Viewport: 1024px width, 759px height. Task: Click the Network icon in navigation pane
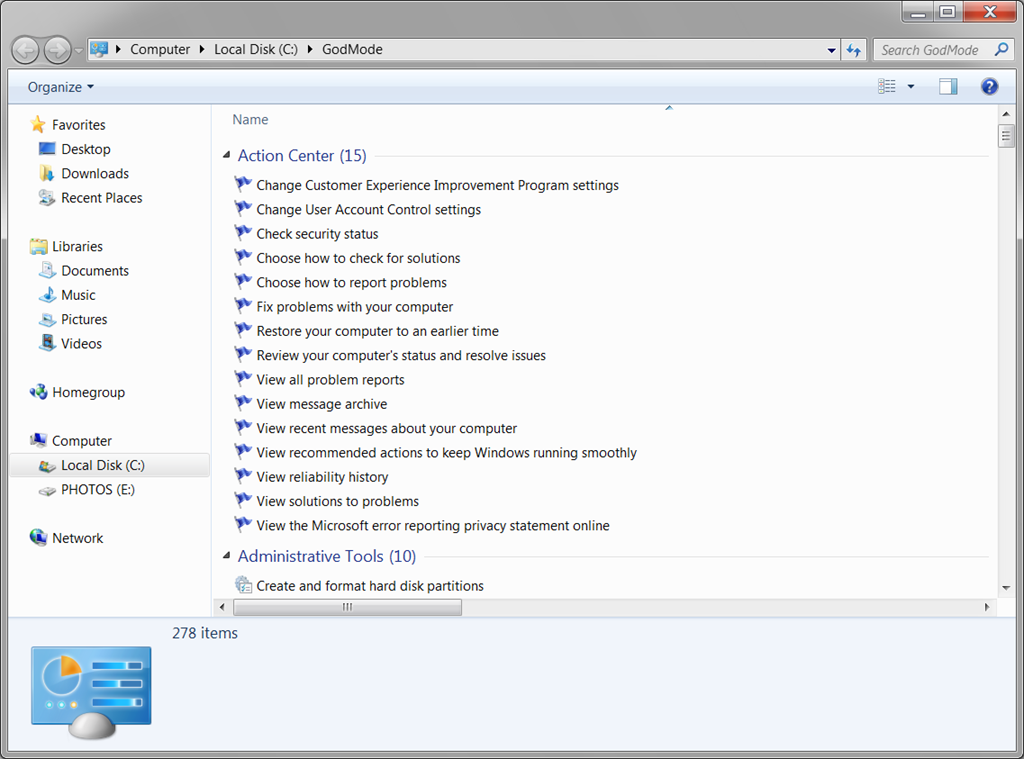coord(39,538)
